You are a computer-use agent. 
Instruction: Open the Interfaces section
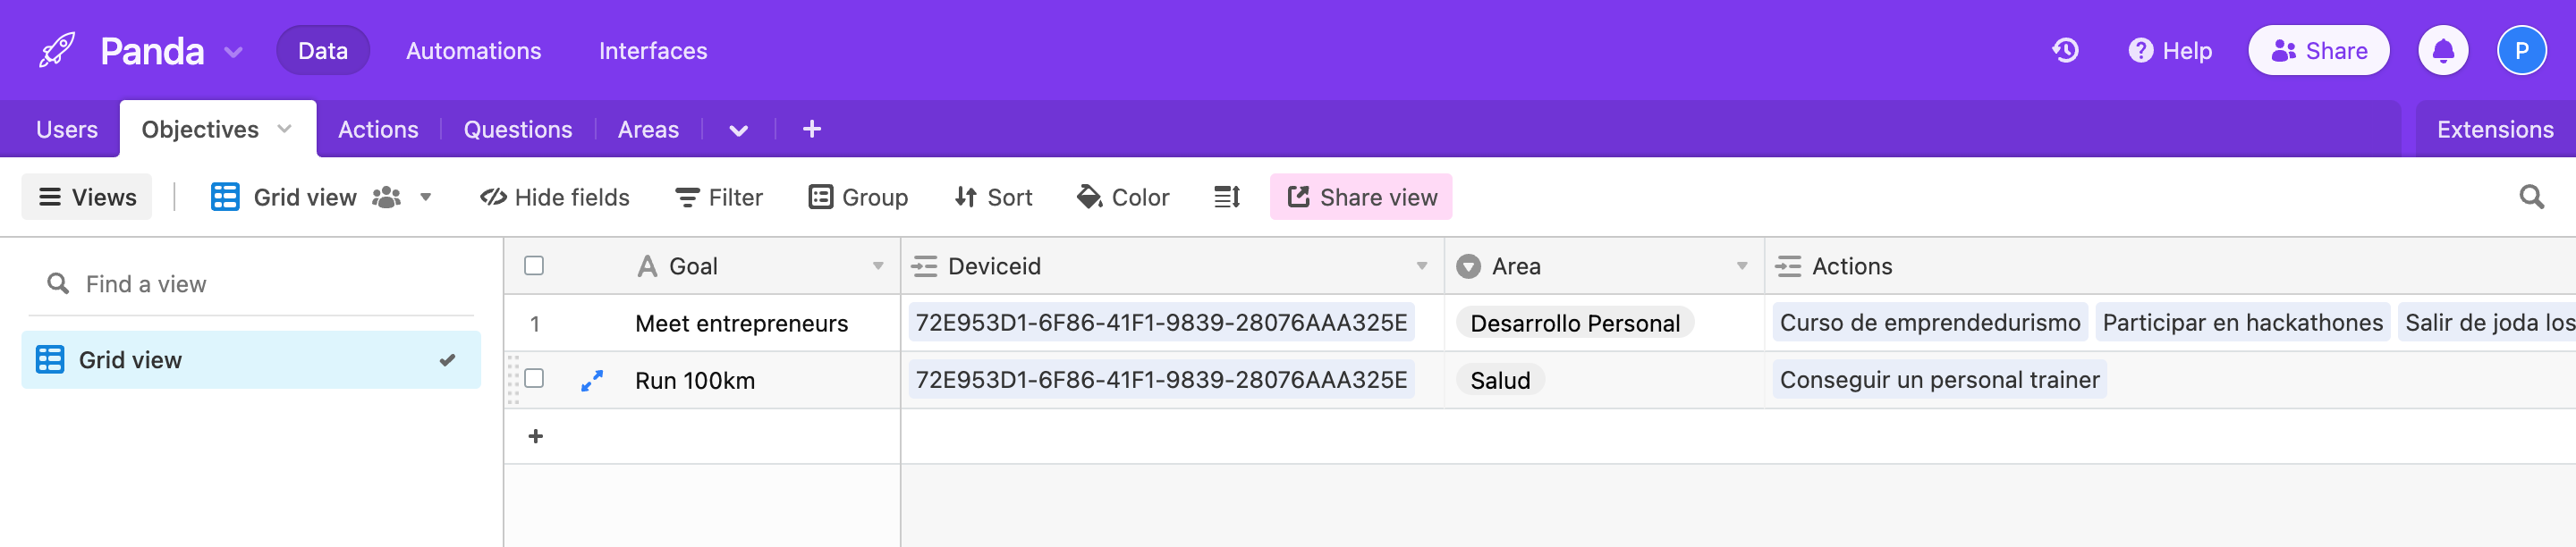pos(653,50)
